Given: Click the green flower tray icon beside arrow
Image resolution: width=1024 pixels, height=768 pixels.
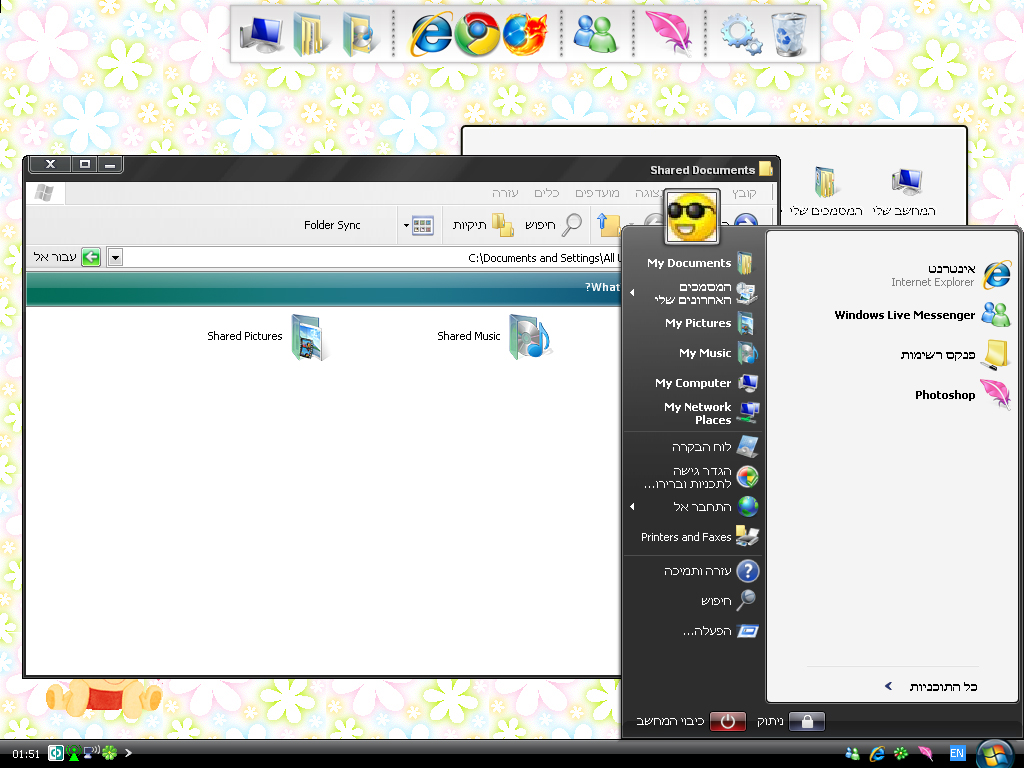Looking at the screenshot, I should pyautogui.click(x=109, y=753).
